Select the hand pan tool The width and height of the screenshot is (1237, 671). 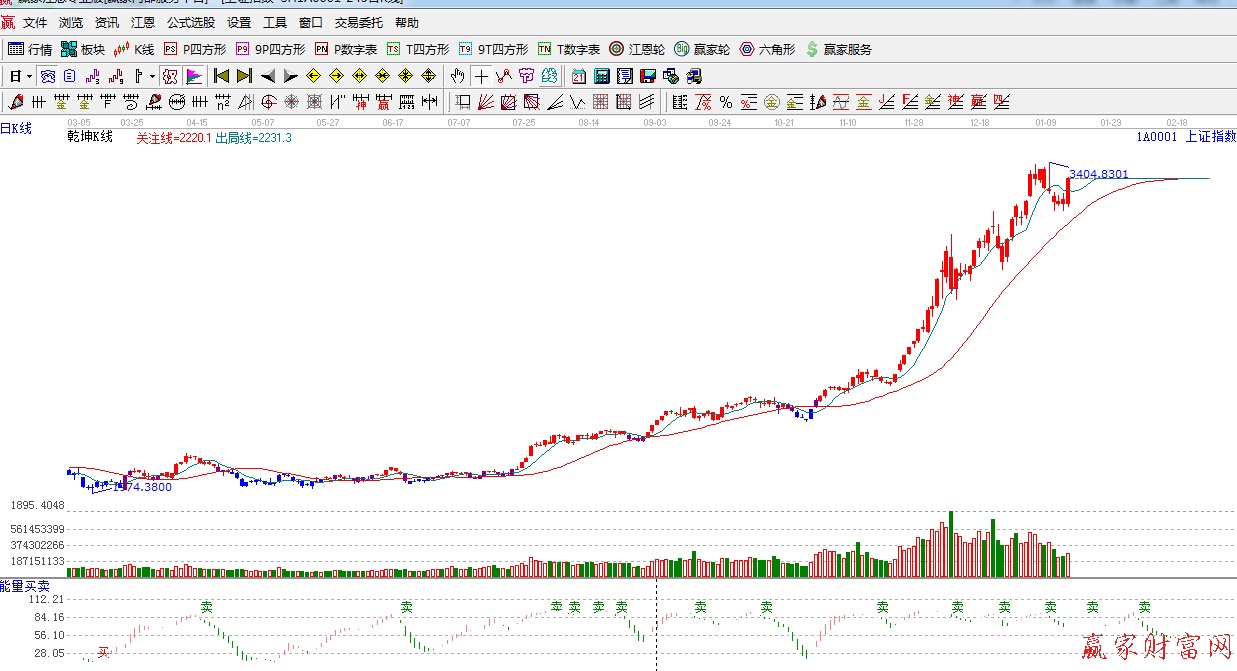click(457, 76)
